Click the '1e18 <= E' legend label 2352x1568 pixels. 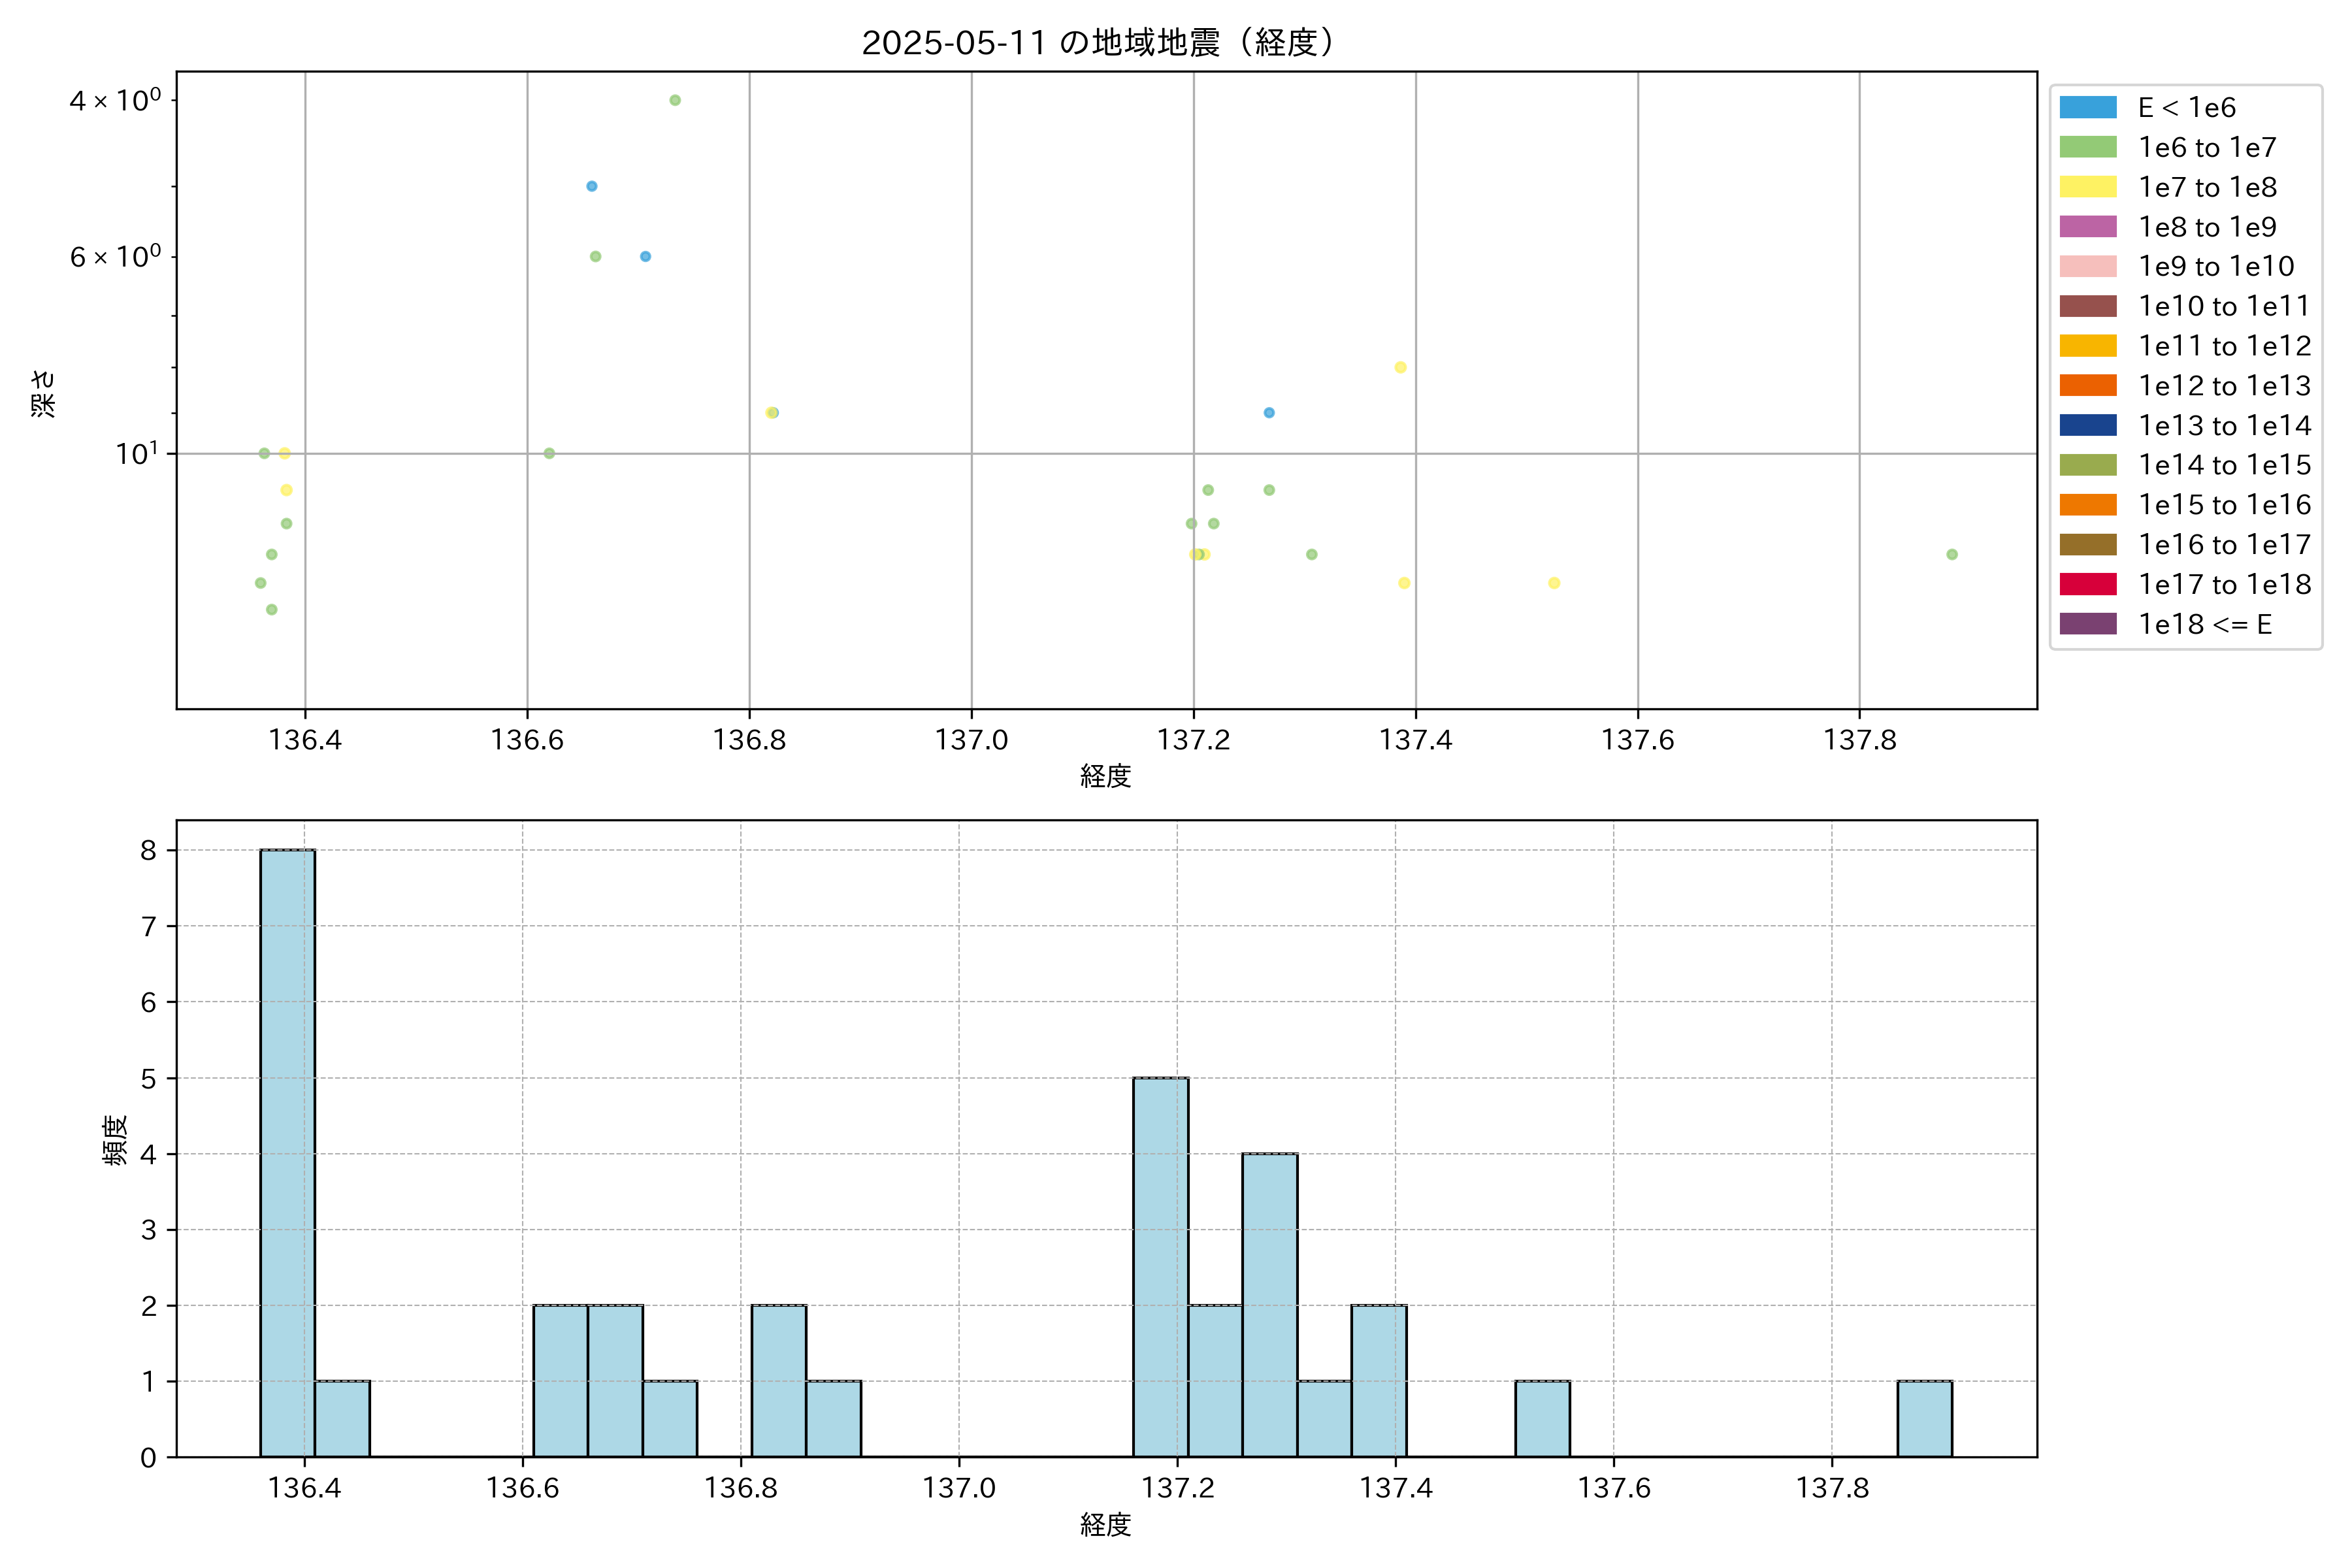click(2204, 624)
